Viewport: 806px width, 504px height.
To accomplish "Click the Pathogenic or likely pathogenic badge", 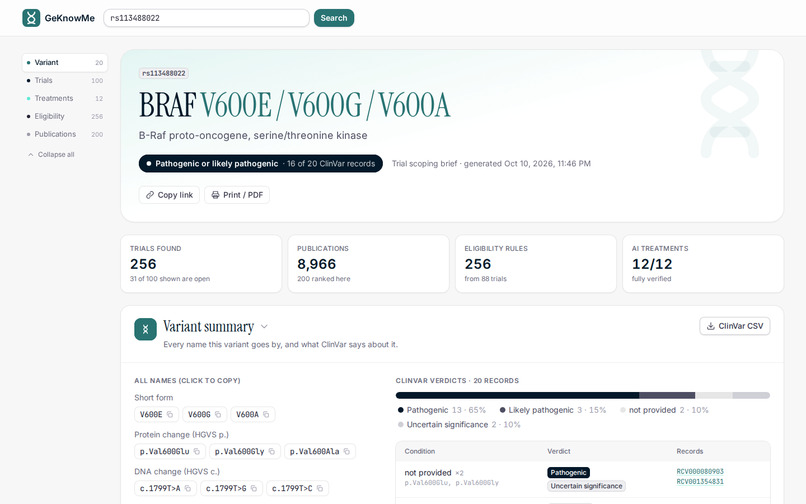I will [261, 164].
